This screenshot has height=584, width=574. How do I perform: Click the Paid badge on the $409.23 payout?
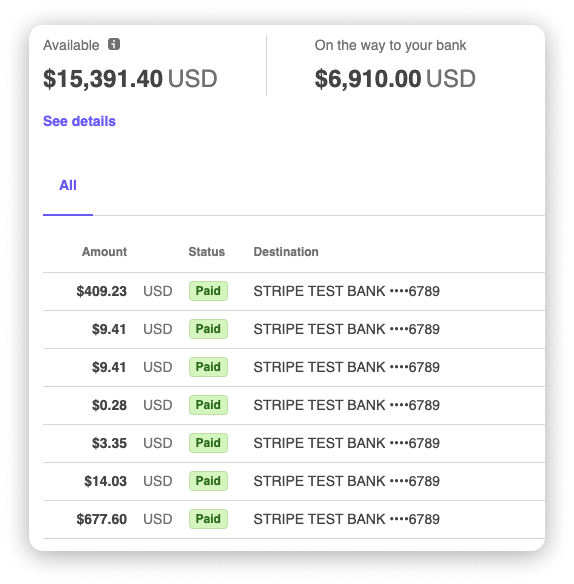[x=208, y=291]
